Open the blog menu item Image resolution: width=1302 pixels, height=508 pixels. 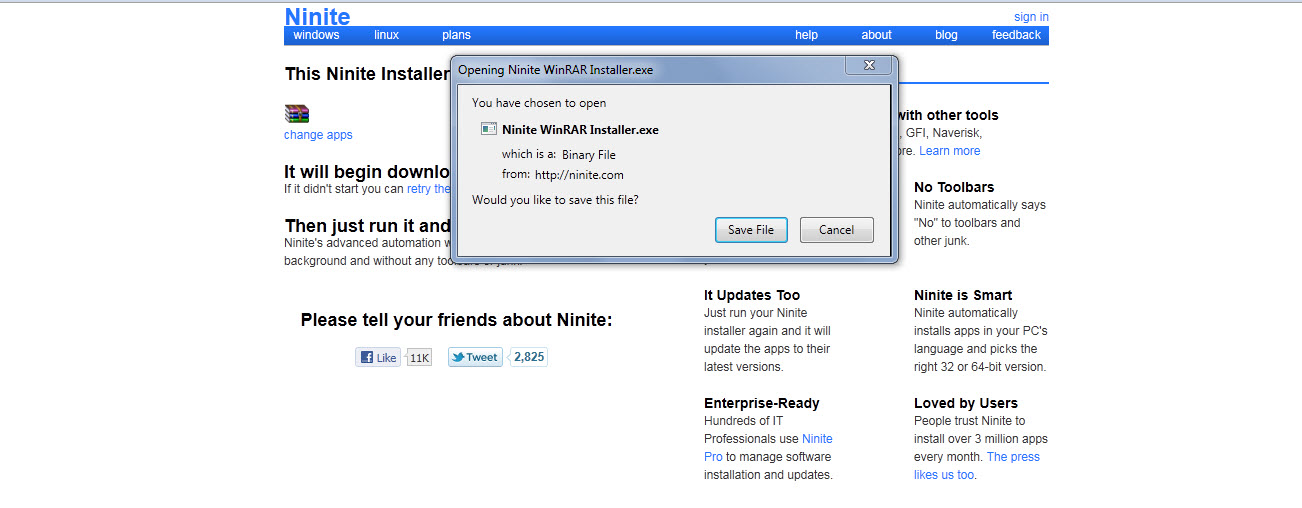tap(946, 35)
